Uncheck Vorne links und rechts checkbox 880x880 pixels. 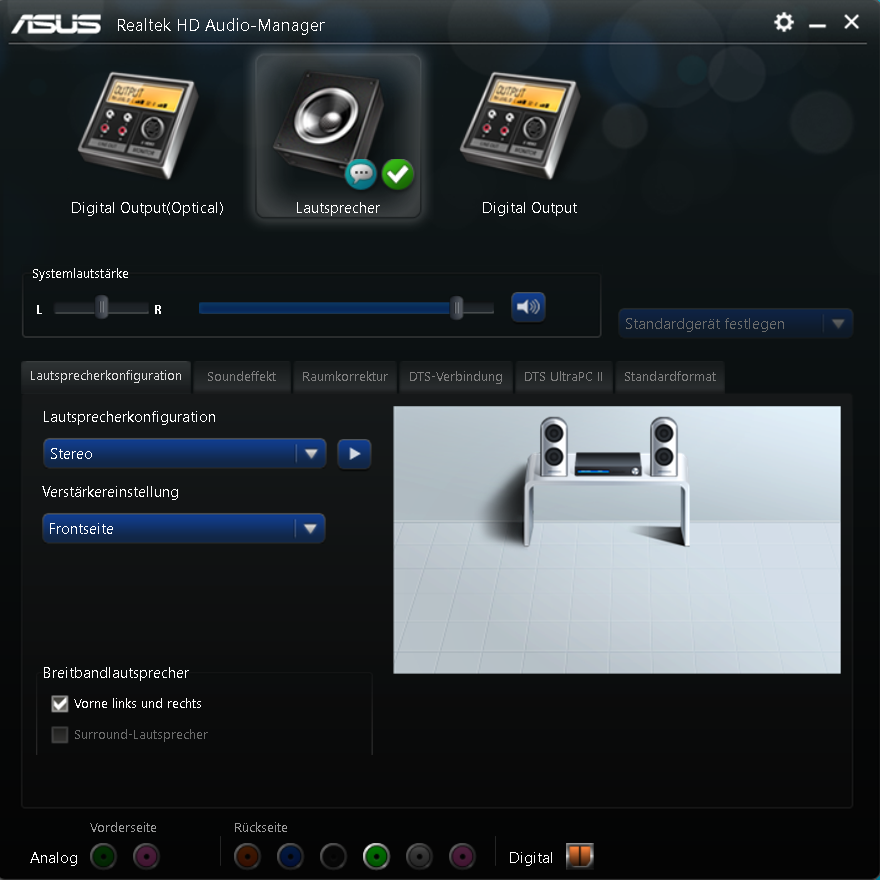pos(59,703)
